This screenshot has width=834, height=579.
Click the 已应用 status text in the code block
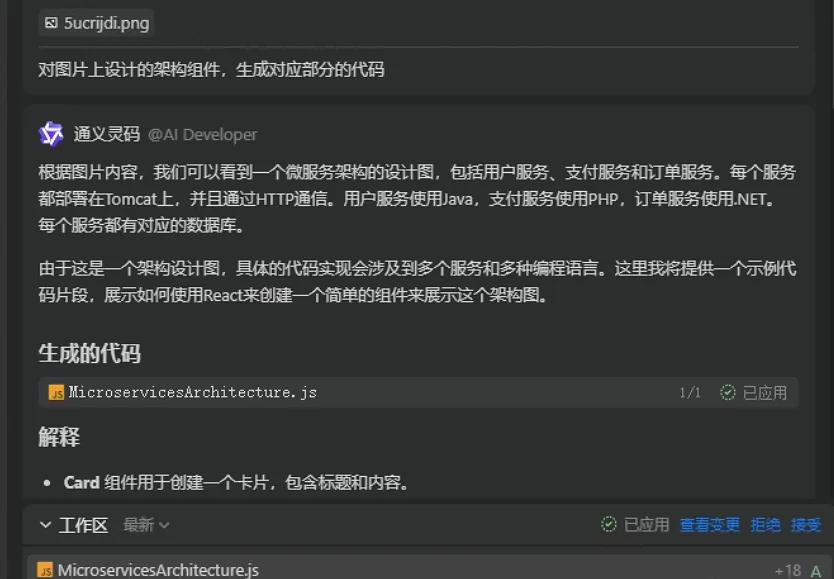[764, 393]
